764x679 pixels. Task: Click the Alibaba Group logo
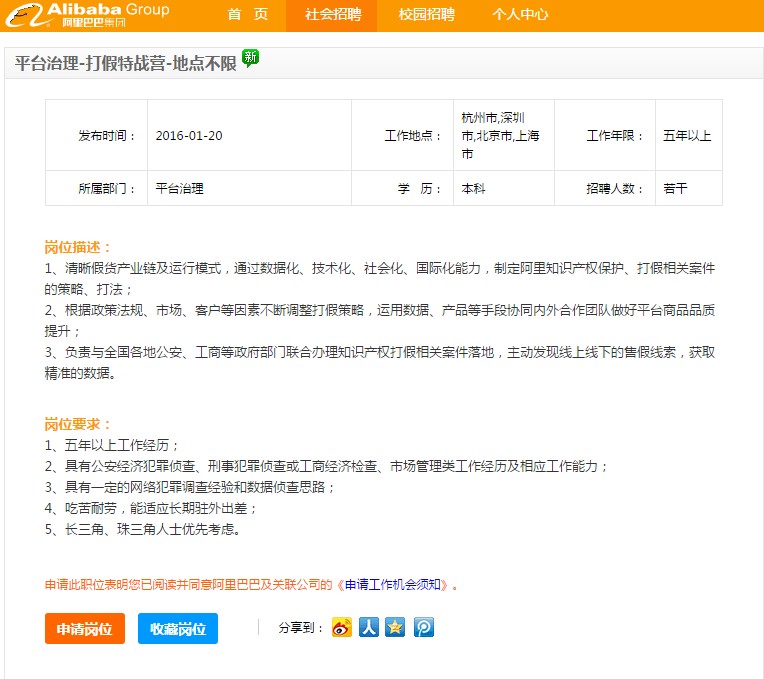tap(87, 15)
